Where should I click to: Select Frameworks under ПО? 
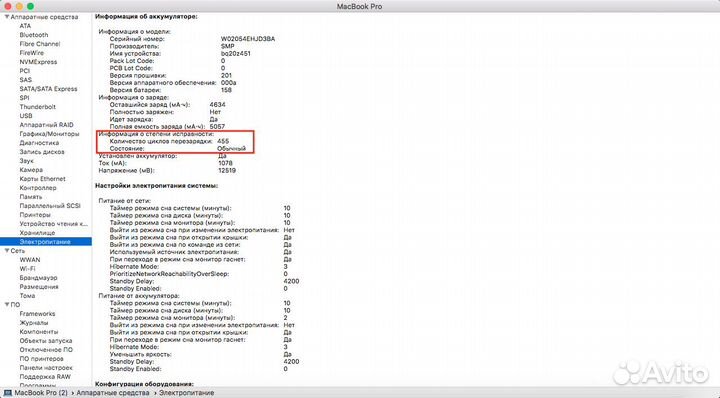point(37,314)
